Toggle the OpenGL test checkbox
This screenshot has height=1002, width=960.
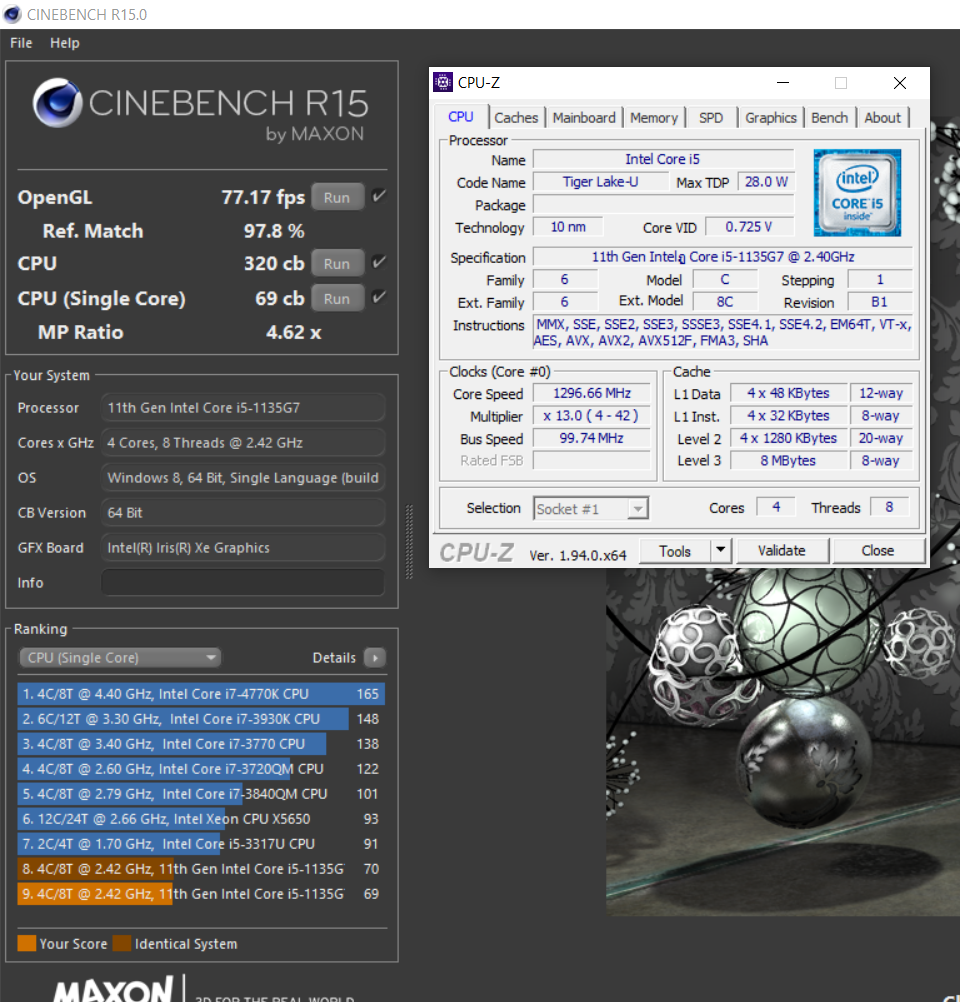coord(378,196)
